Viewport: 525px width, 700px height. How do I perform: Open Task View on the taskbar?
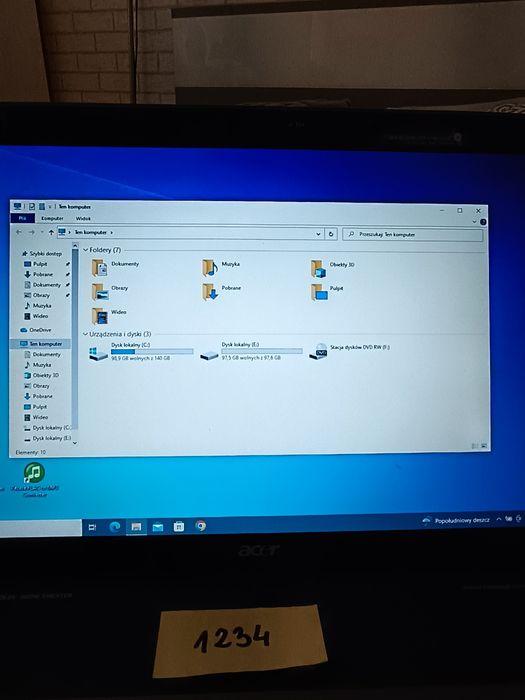tap(92, 527)
